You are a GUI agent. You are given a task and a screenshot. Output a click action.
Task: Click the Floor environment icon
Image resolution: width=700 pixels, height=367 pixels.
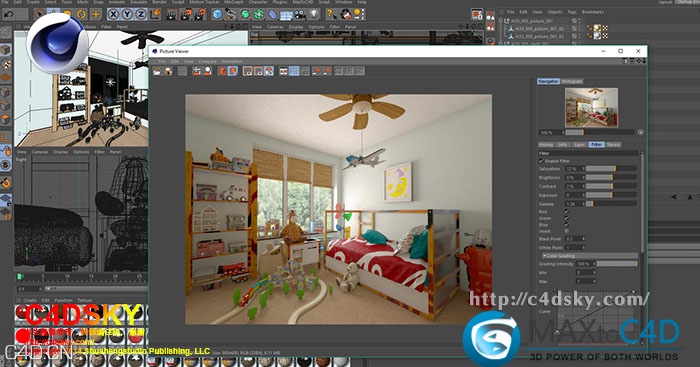(x=286, y=14)
